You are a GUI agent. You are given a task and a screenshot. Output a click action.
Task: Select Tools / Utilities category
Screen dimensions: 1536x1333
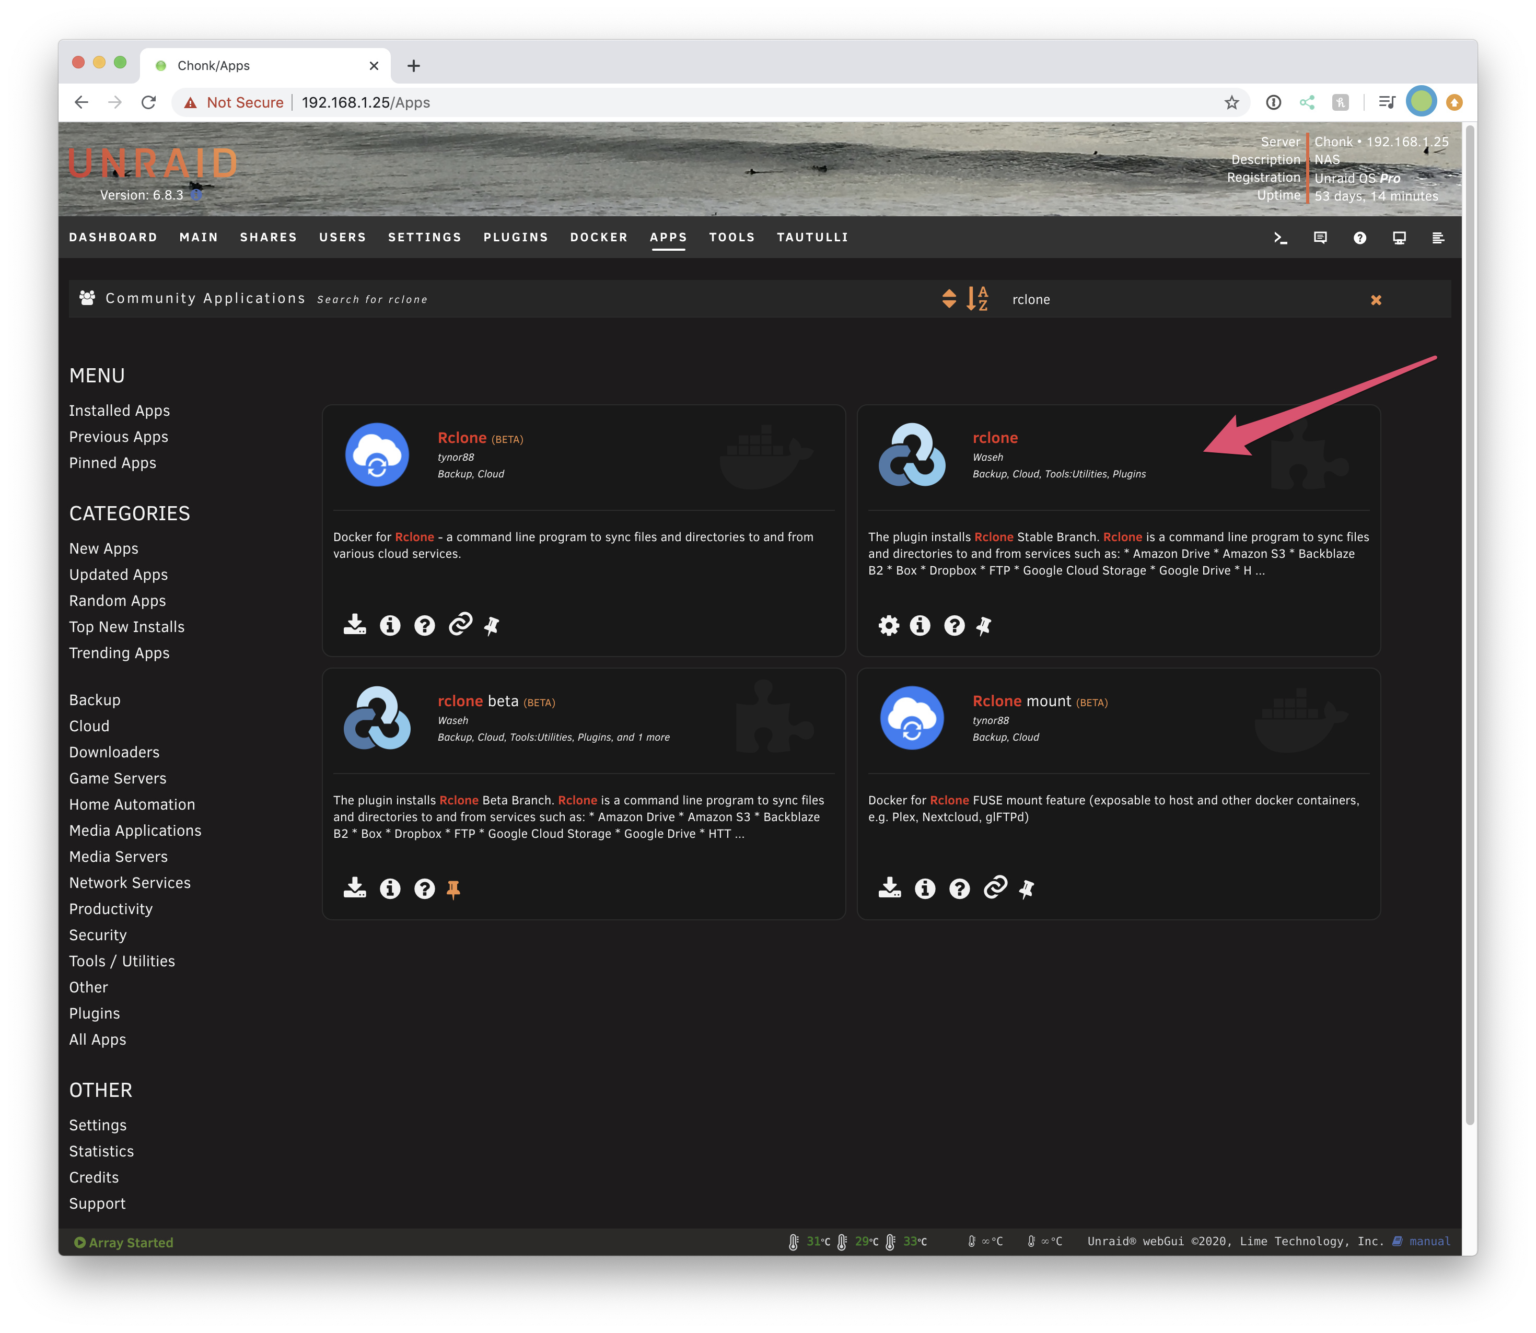[122, 961]
